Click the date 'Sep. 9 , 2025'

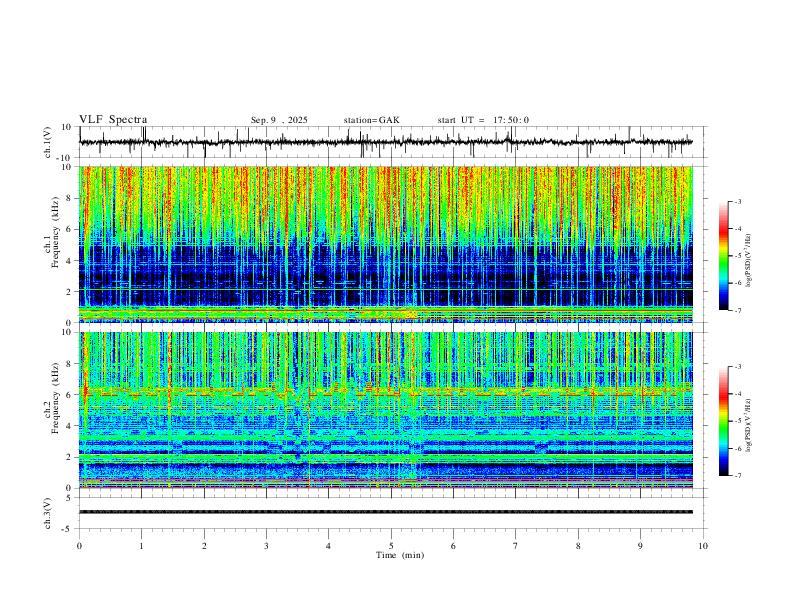point(279,120)
